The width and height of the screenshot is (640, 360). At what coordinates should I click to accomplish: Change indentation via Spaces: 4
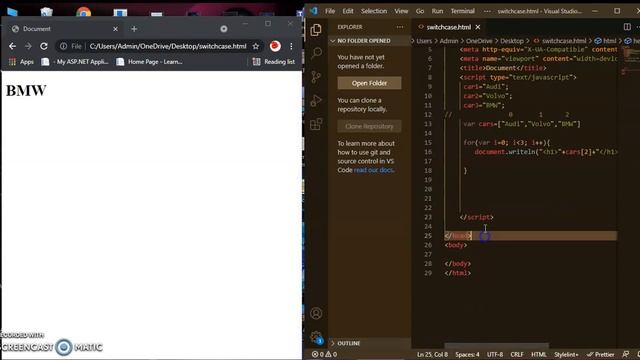[x=467, y=354]
